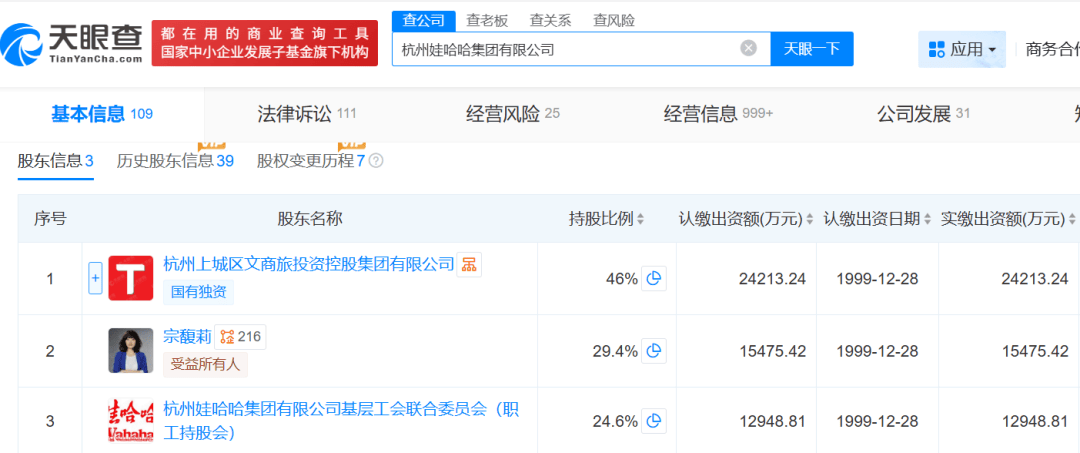This screenshot has height=453, width=1080.
Task: Open the pie chart icon for 46% shareholding
Action: 654,279
